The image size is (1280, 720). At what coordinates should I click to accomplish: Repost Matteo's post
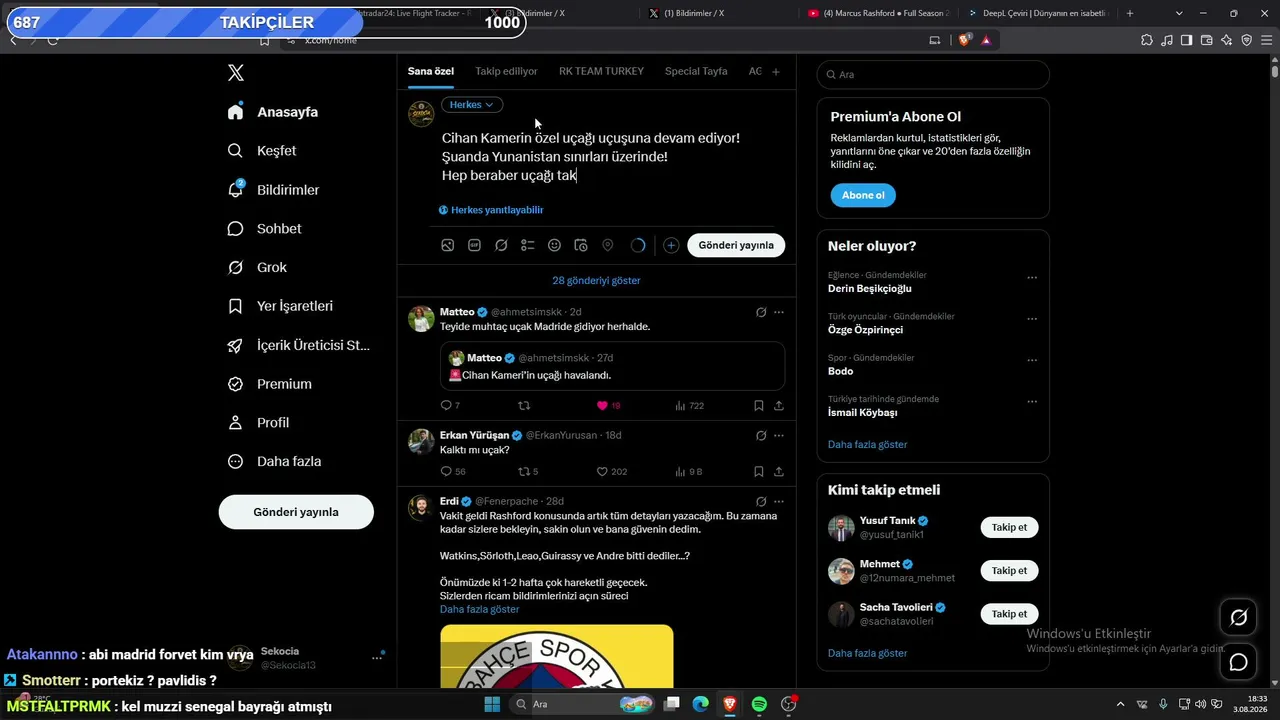(523, 405)
